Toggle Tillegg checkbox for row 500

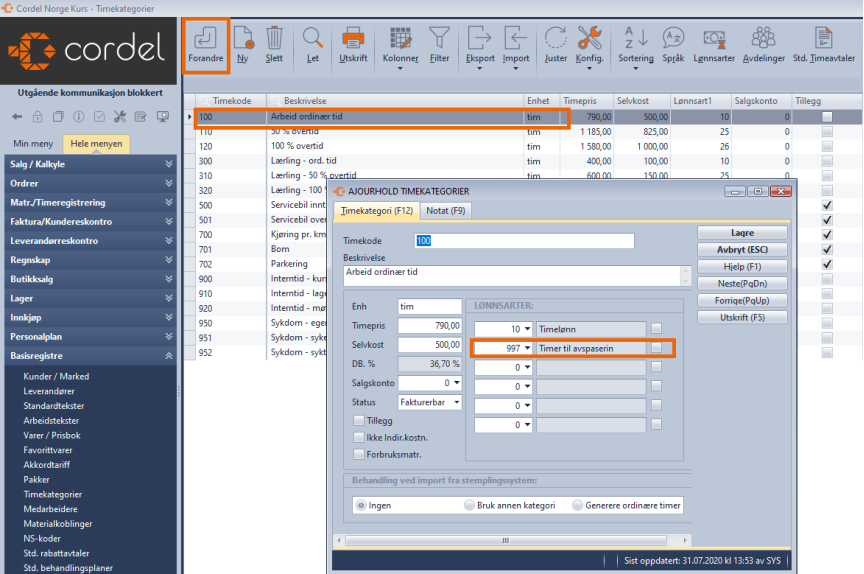pos(827,205)
